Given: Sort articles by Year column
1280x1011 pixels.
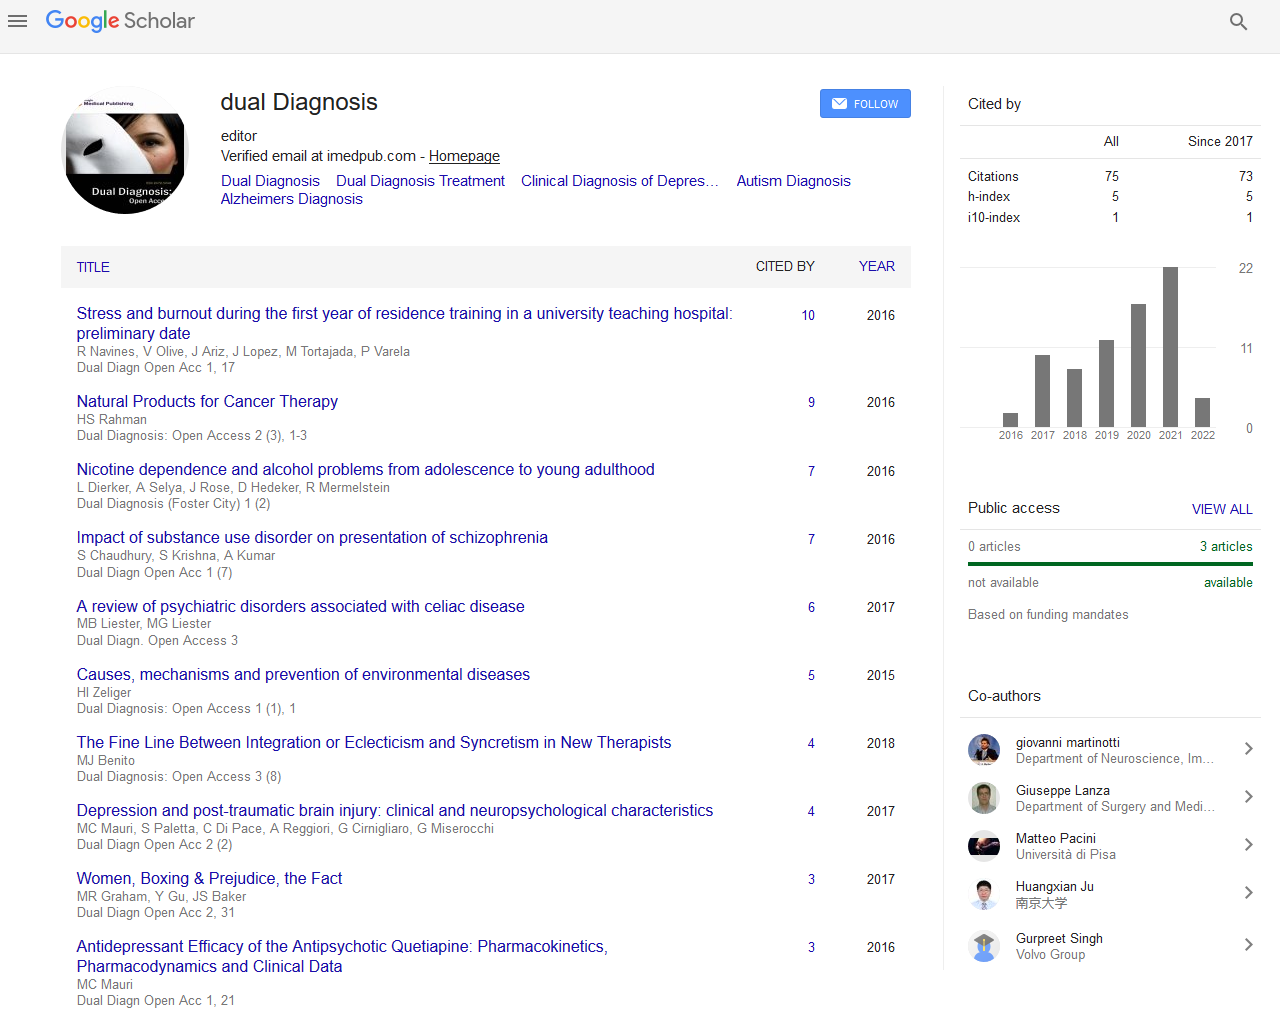Looking at the screenshot, I should 876,266.
